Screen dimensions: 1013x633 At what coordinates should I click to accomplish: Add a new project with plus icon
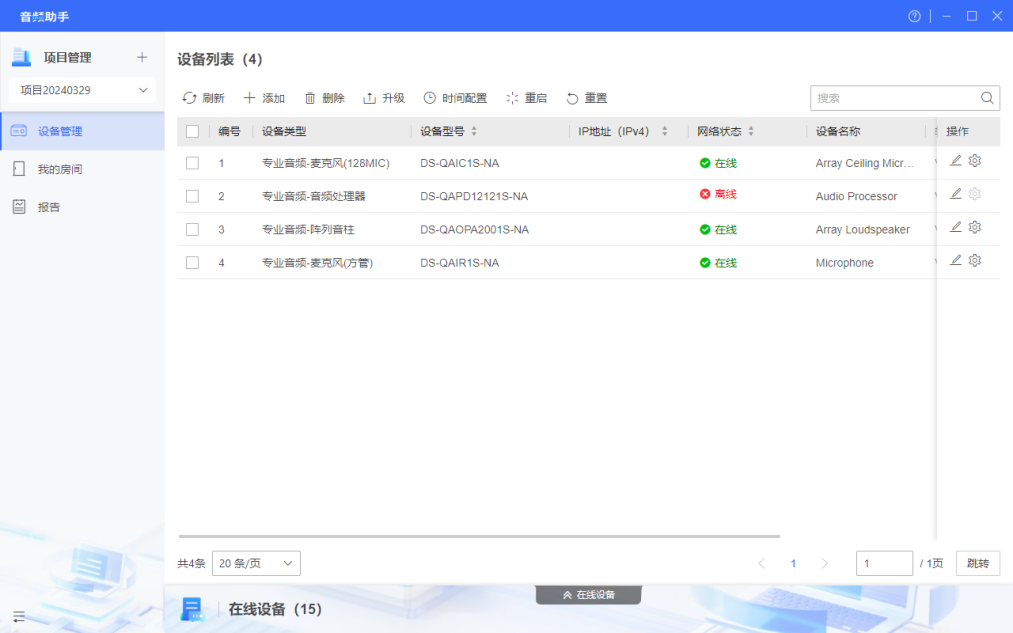tap(142, 57)
